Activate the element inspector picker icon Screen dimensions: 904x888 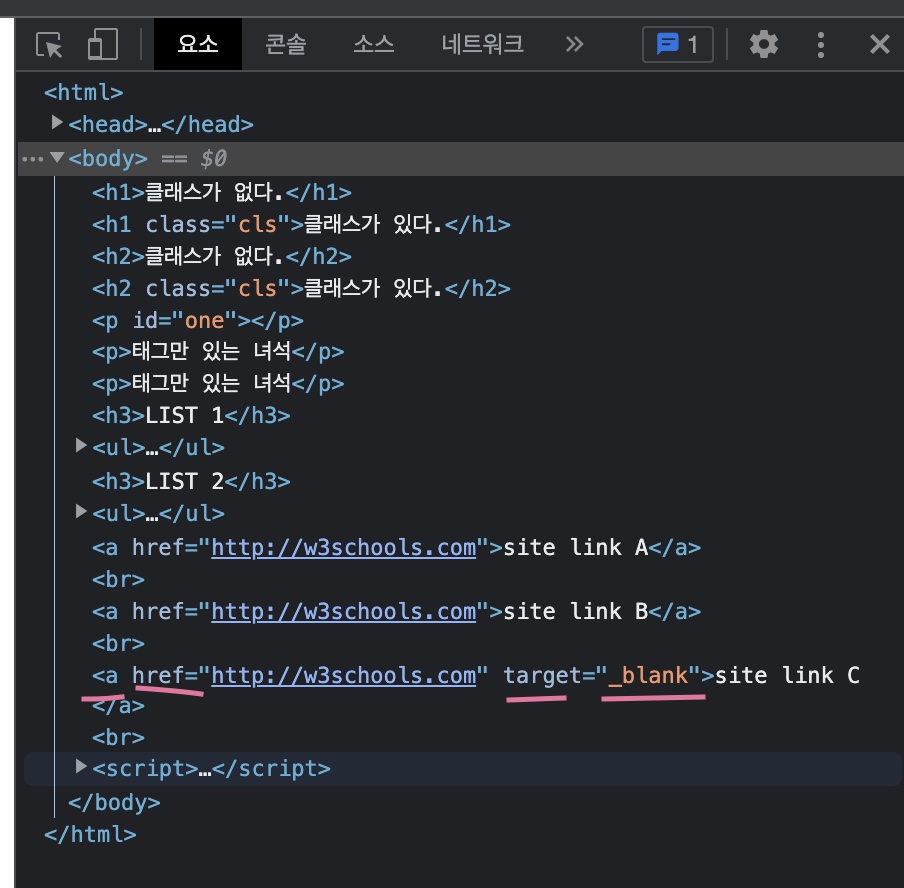(49, 44)
